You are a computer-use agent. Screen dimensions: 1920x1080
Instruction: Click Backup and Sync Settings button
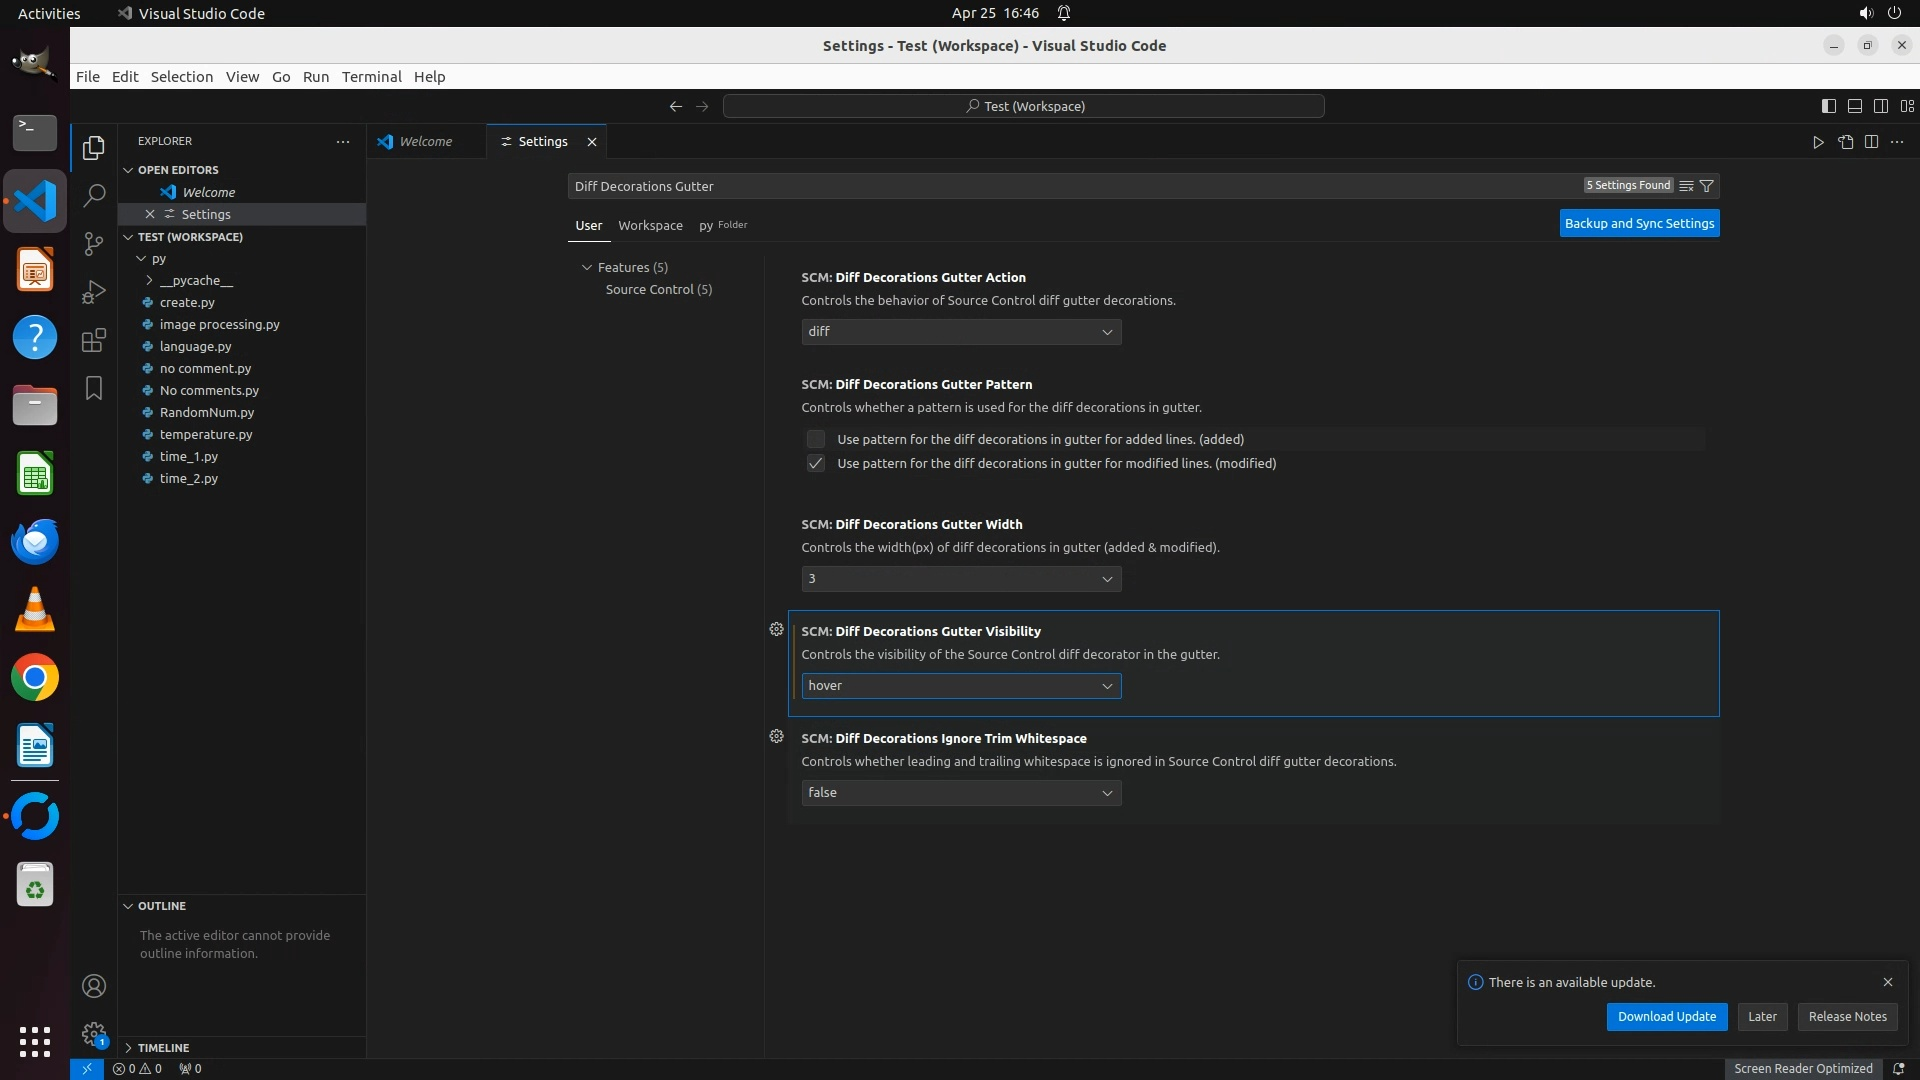1639,224
